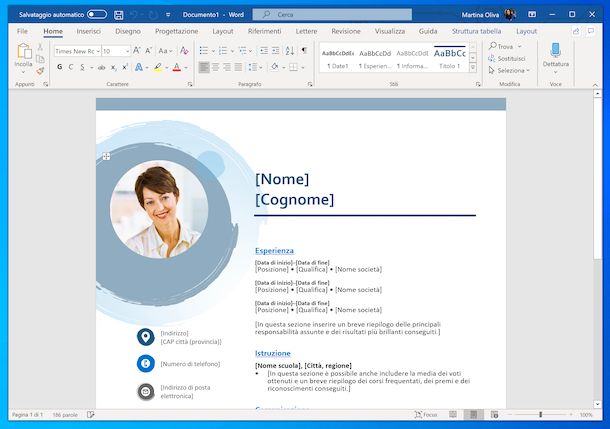610x429 pixels.
Task: Click the Incolla paste button
Action: [23, 58]
